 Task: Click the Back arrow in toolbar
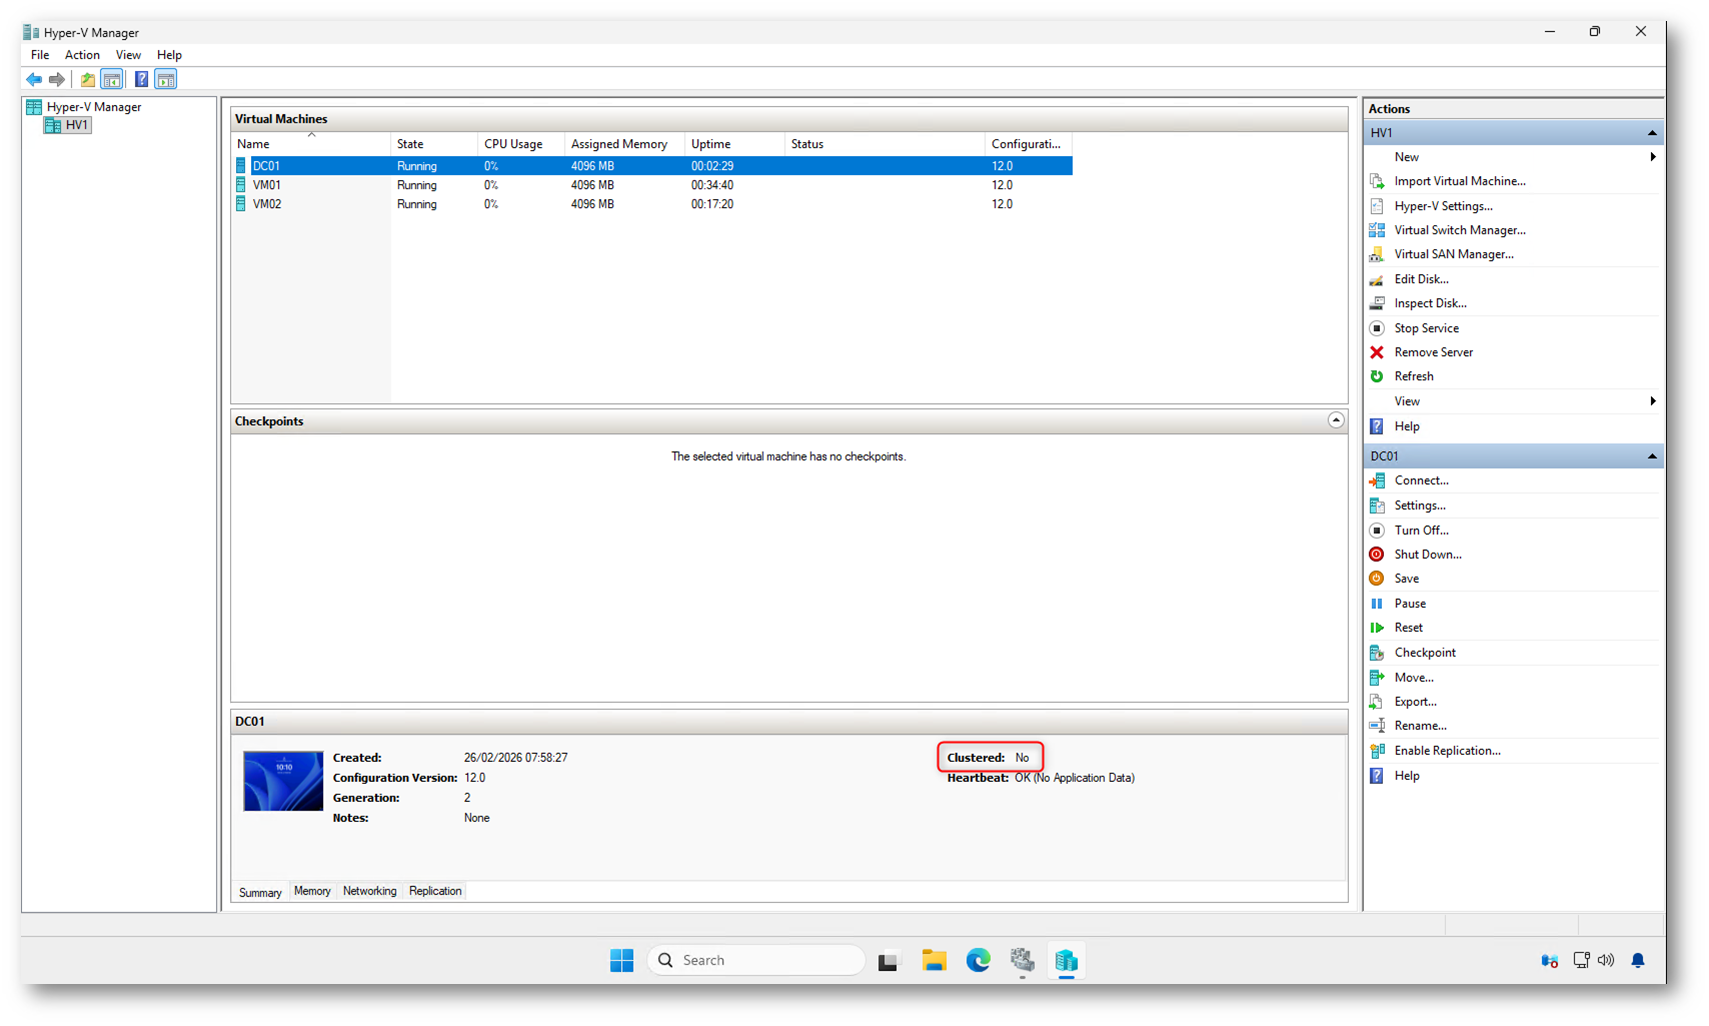coord(34,79)
